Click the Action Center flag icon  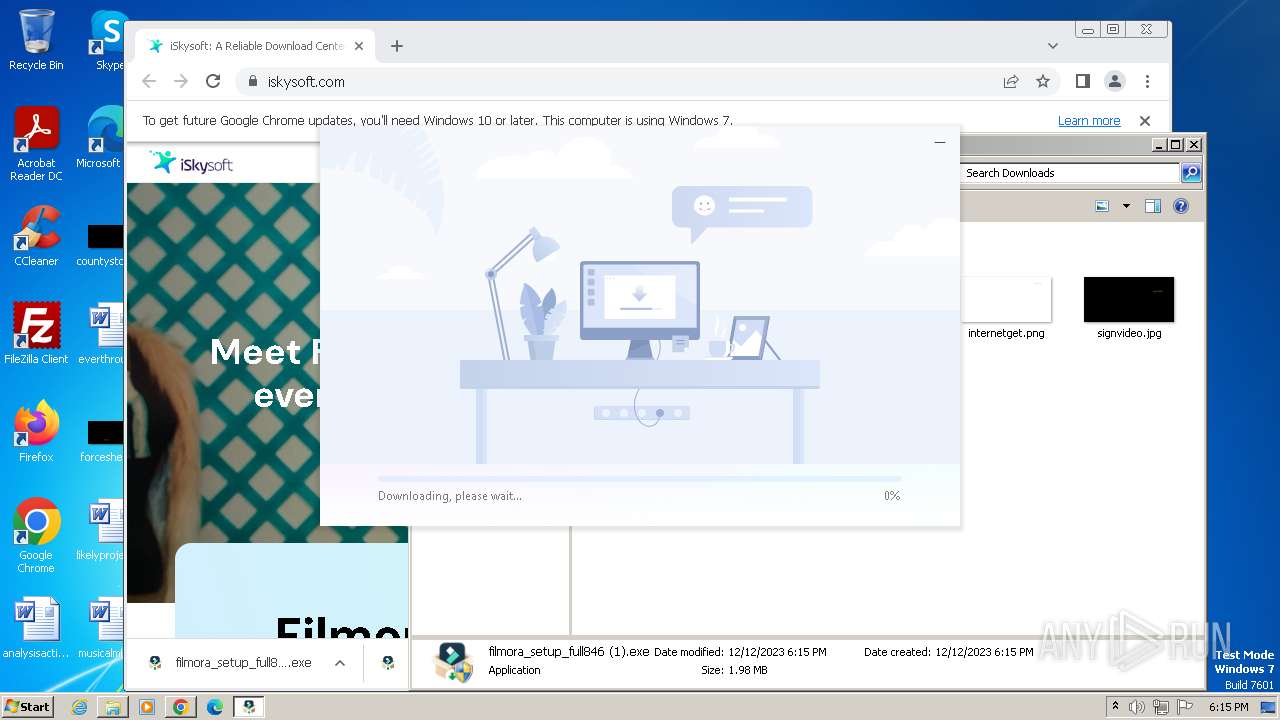click(x=1185, y=707)
